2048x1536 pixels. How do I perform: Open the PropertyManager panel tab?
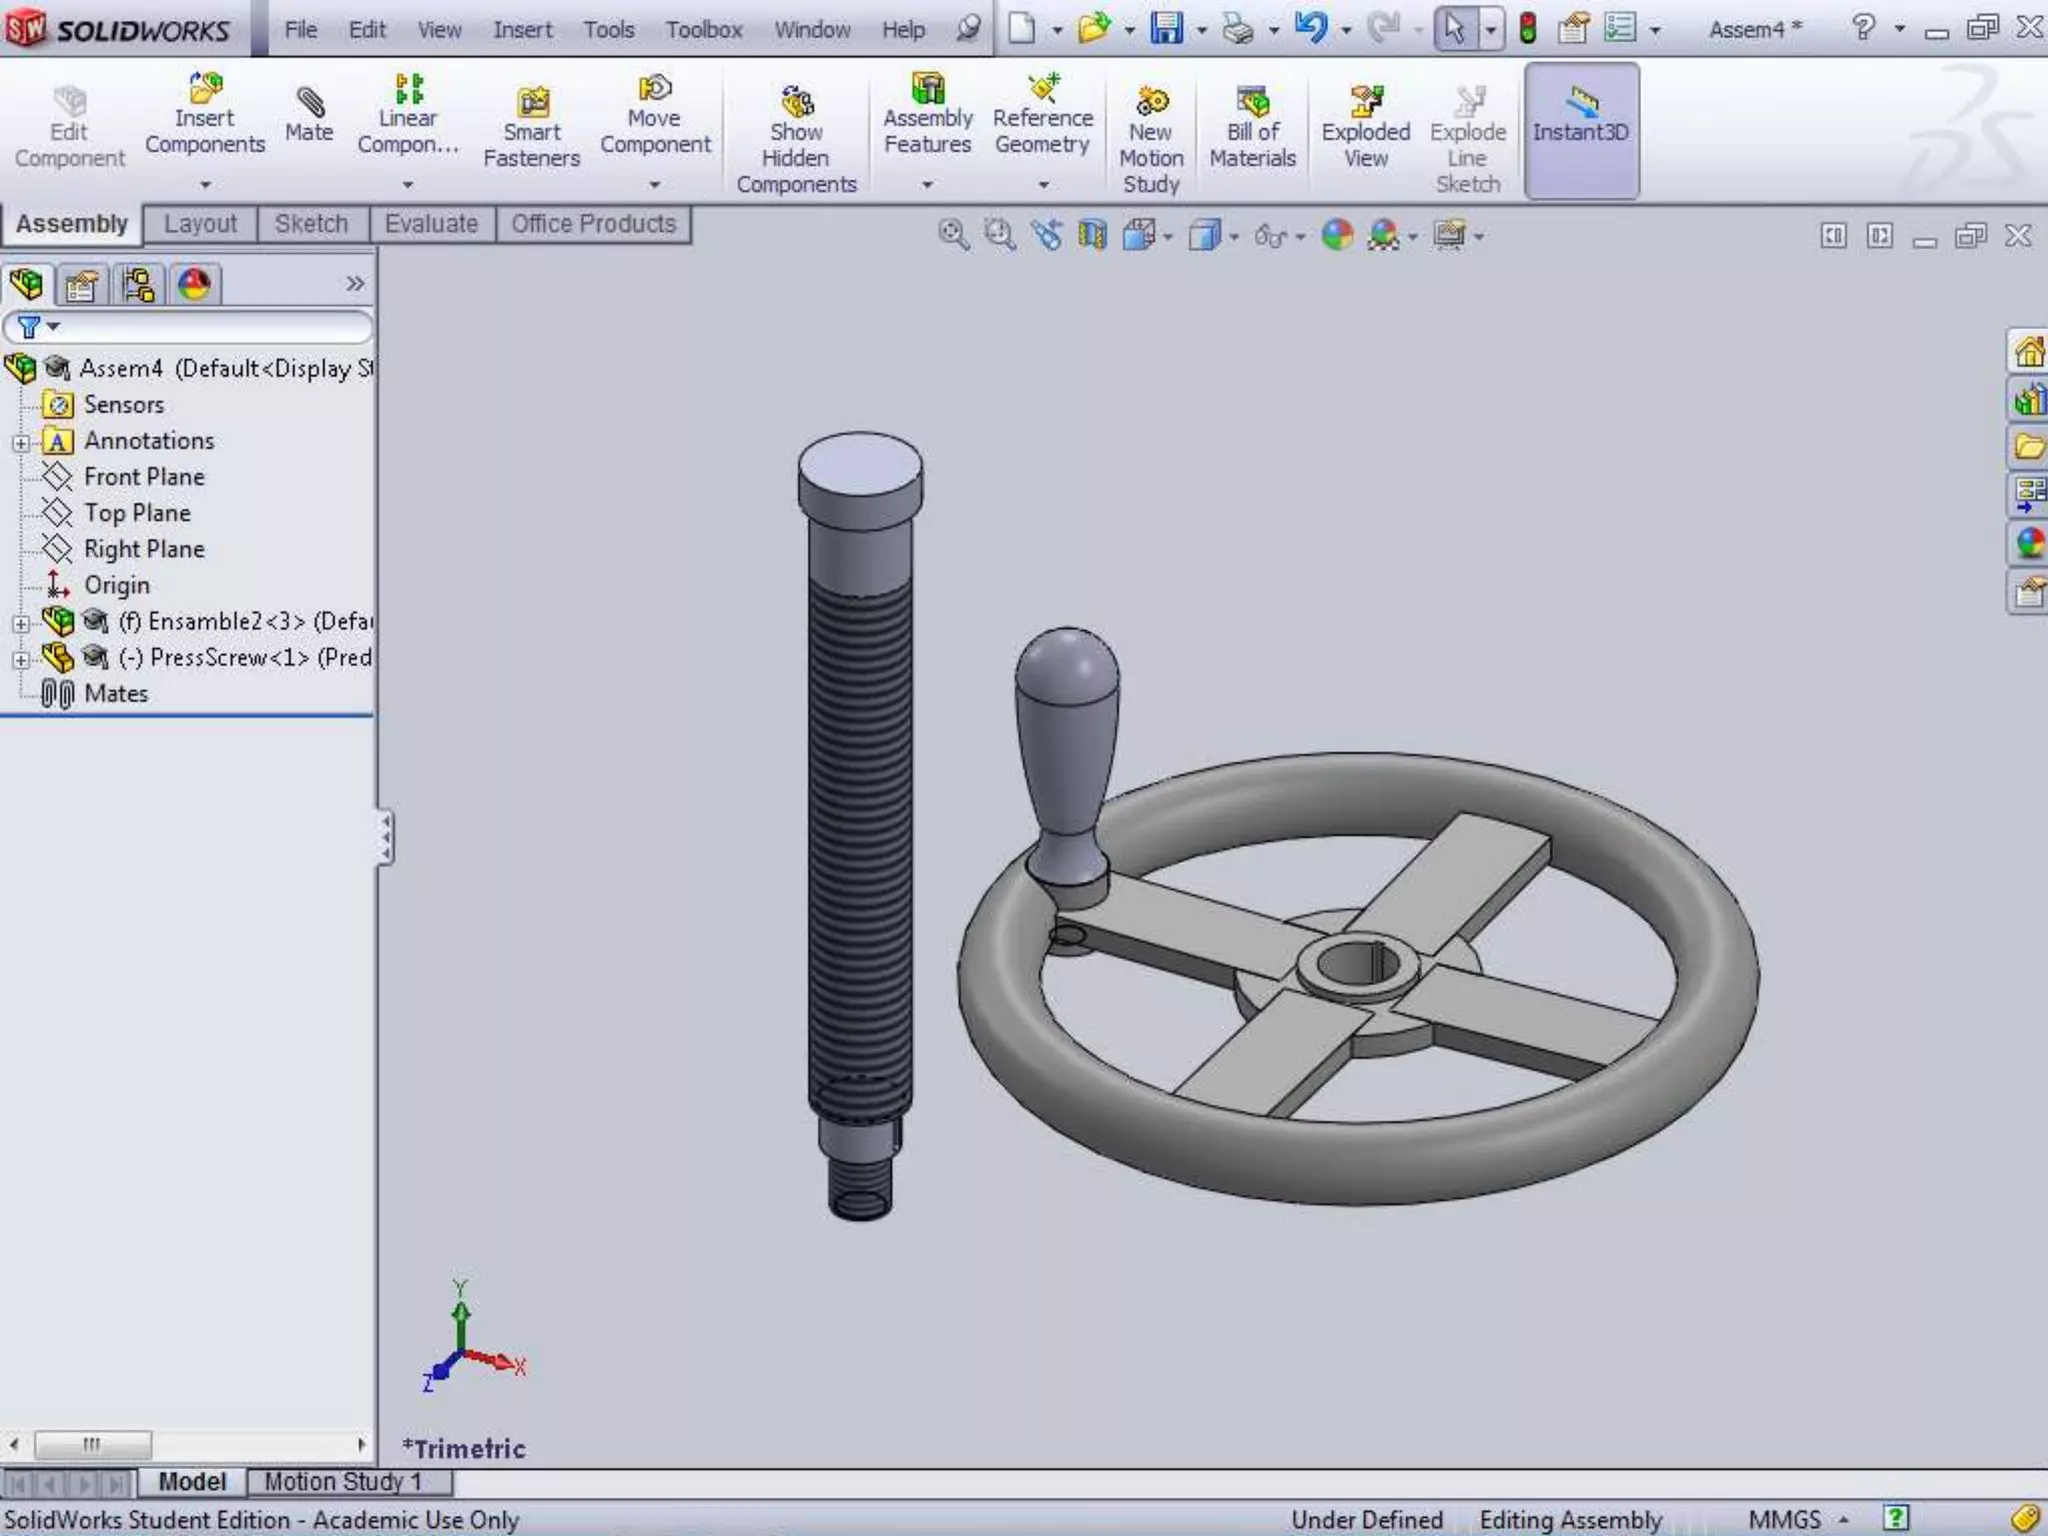tap(82, 286)
